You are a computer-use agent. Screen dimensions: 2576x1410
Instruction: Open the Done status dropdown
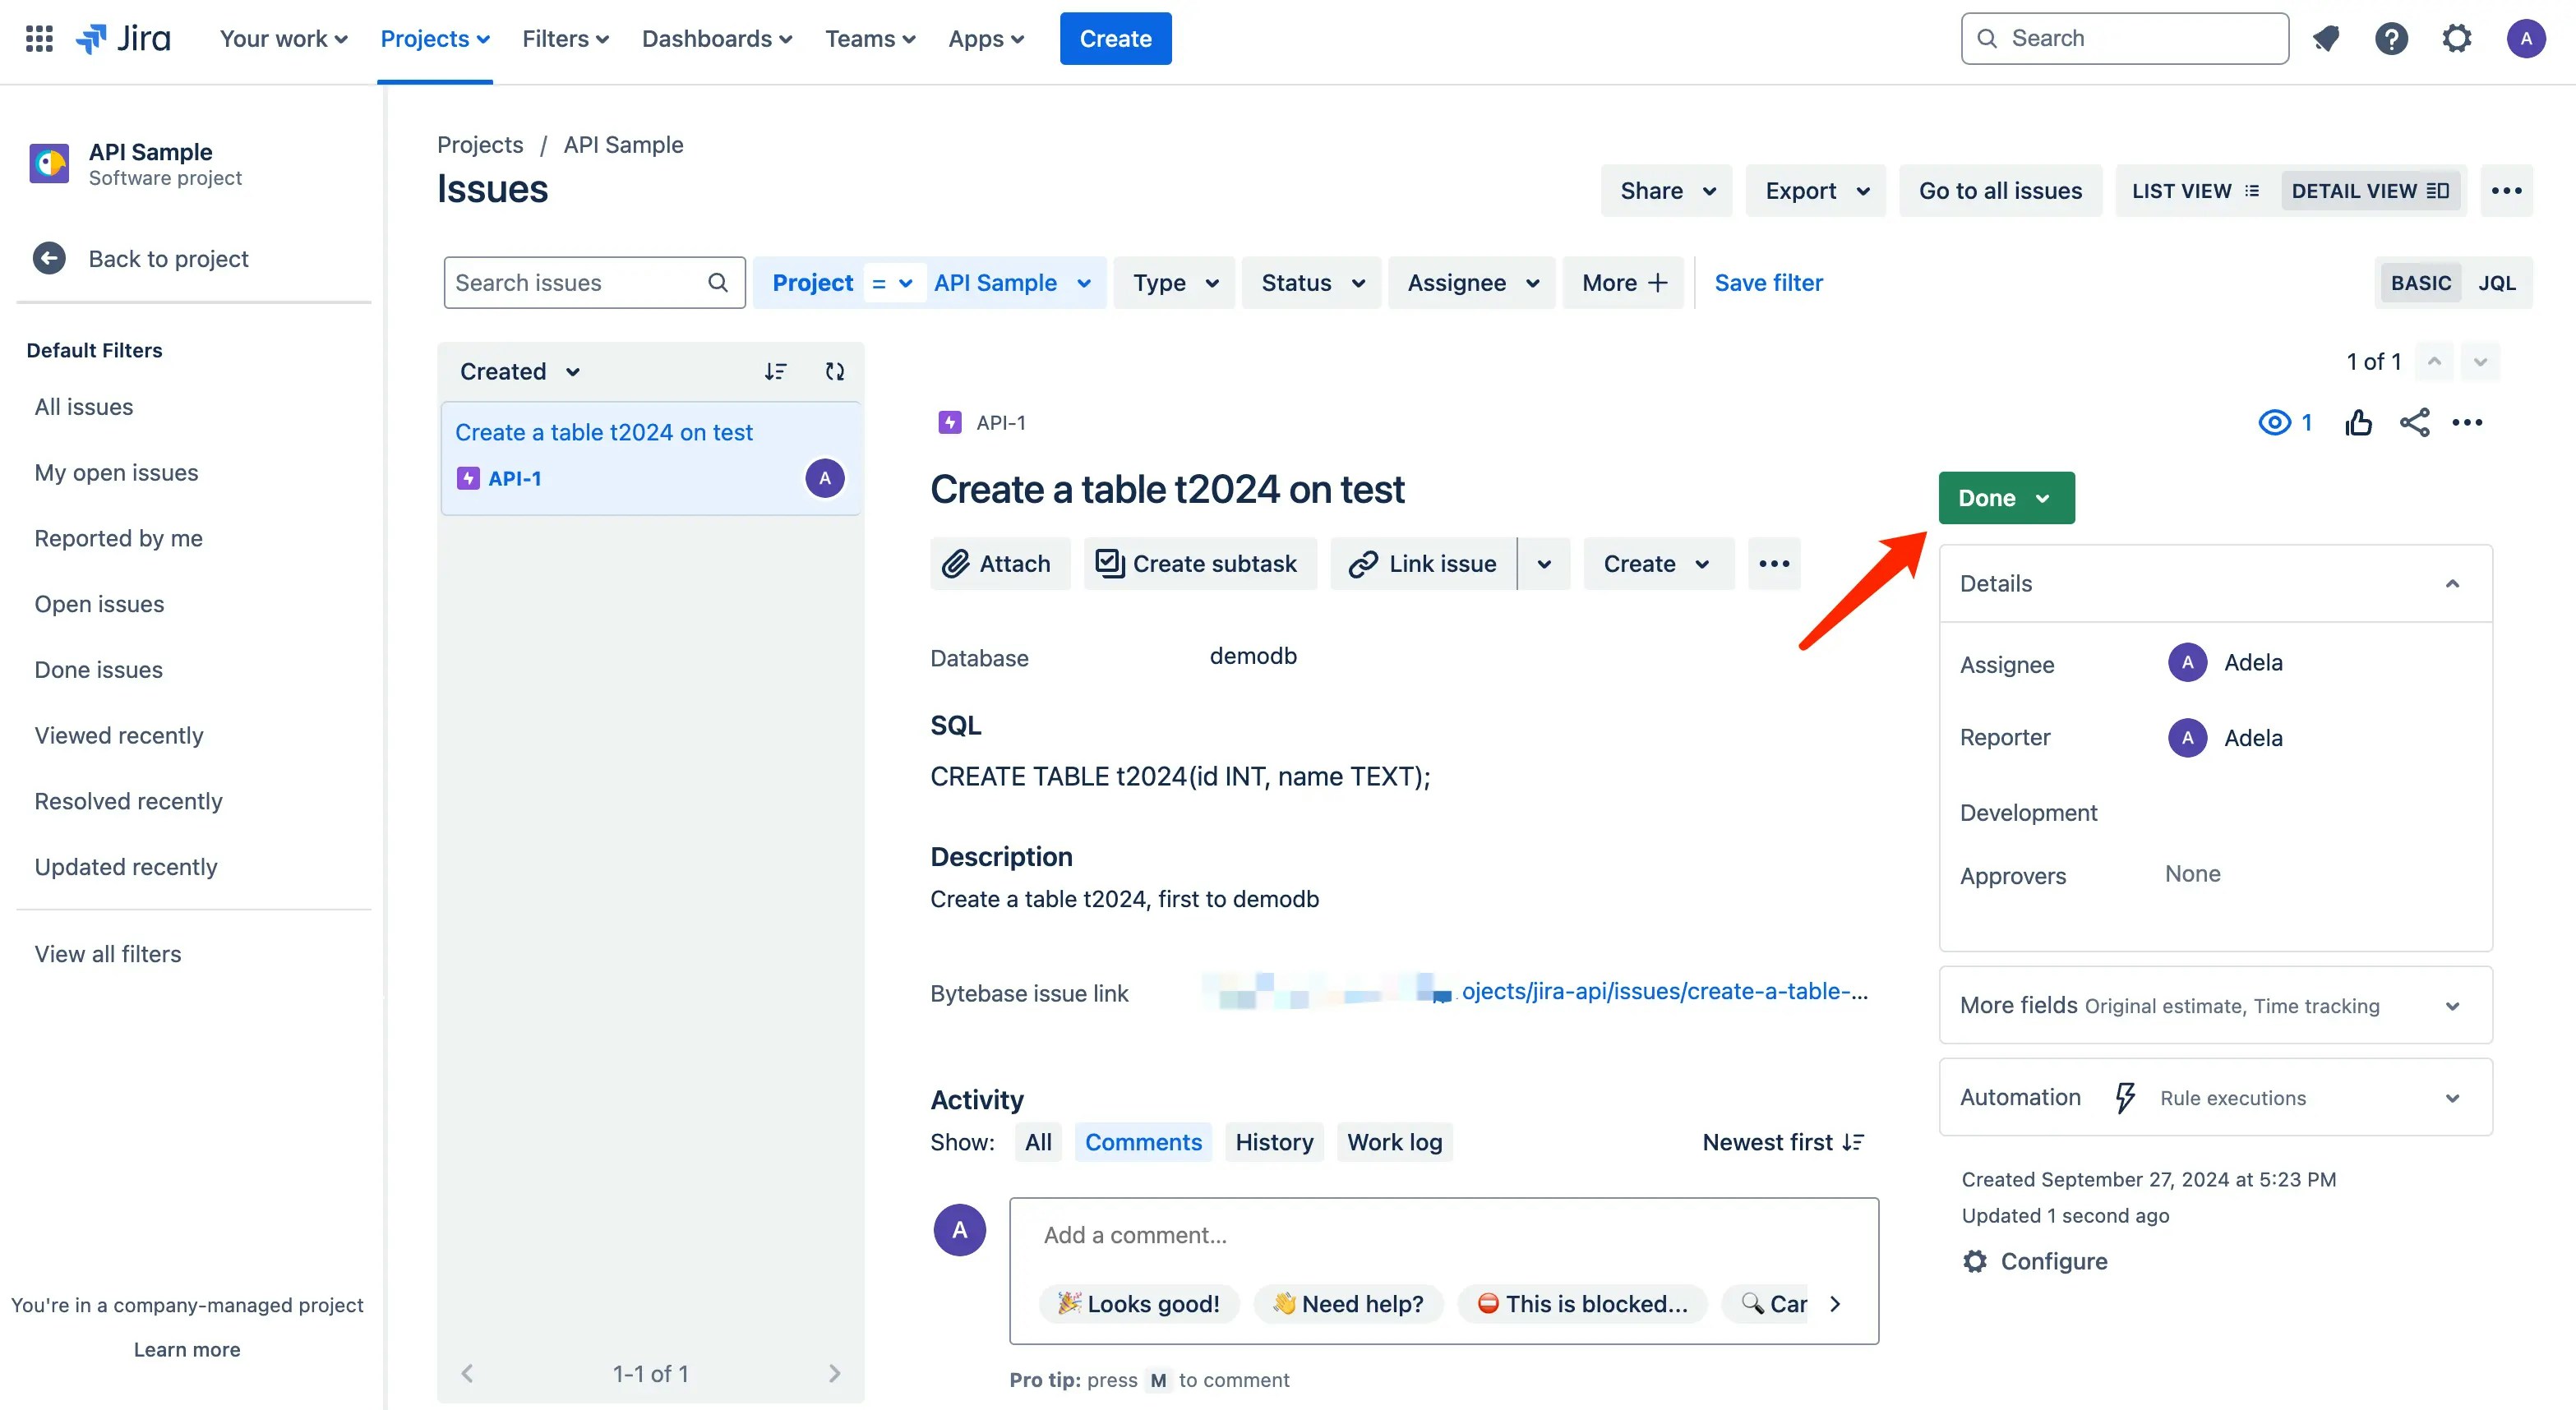(2005, 497)
